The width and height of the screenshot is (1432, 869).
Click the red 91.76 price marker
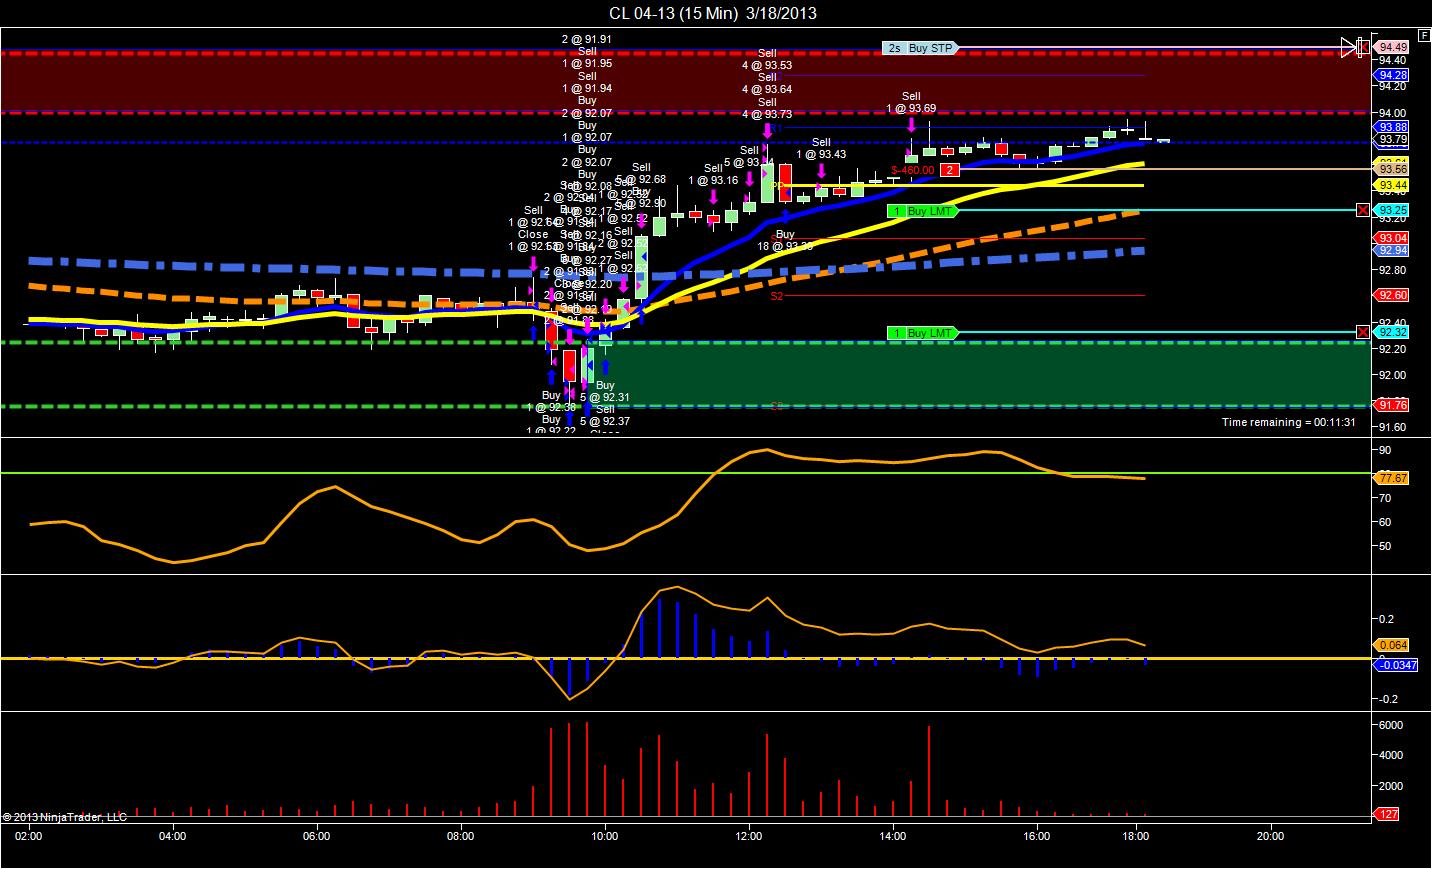tap(1393, 405)
